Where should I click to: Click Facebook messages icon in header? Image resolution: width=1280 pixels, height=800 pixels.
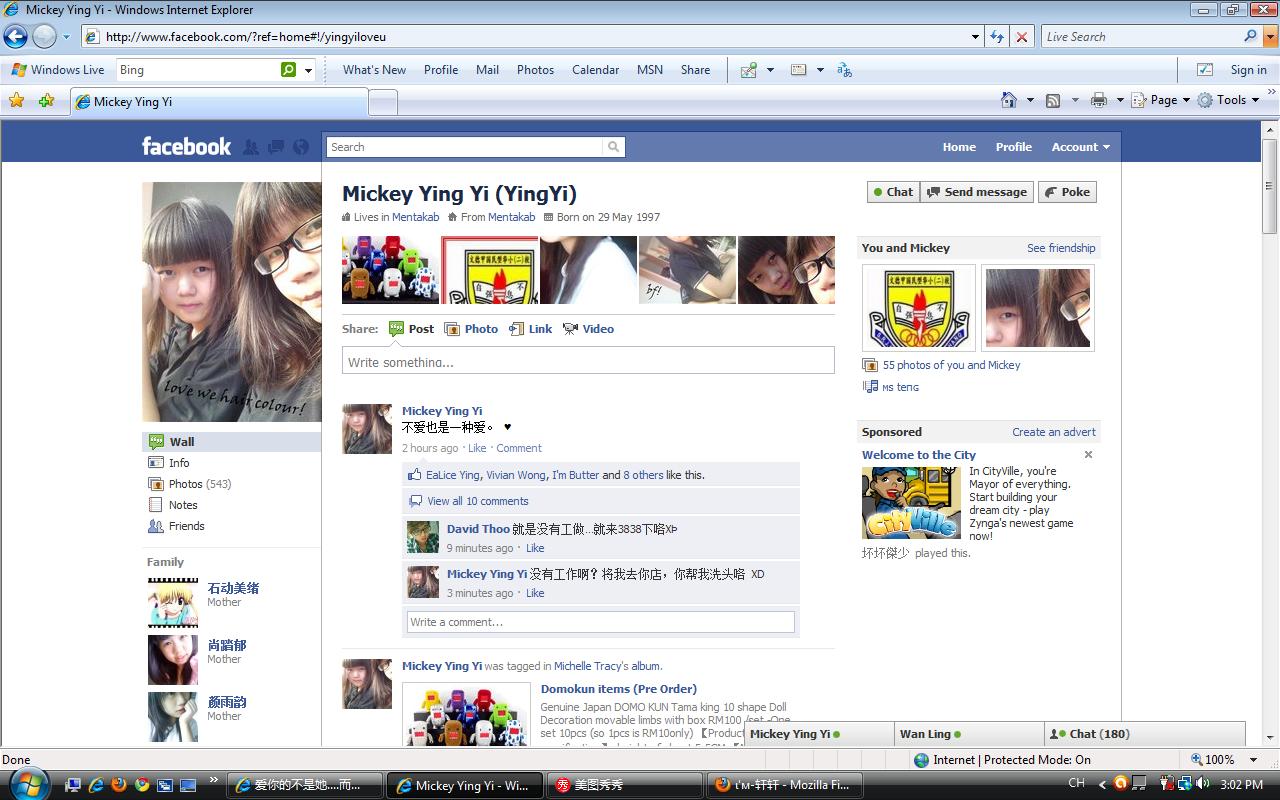point(276,147)
